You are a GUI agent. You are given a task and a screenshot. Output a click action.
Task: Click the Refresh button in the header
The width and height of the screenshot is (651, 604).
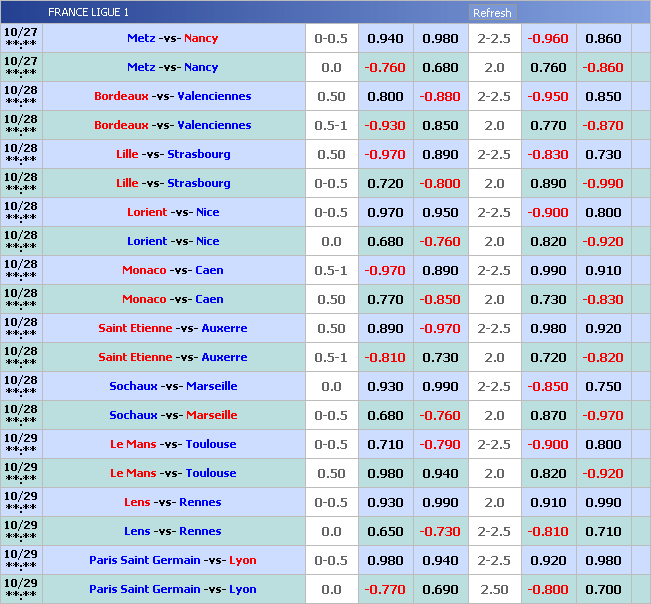[492, 13]
